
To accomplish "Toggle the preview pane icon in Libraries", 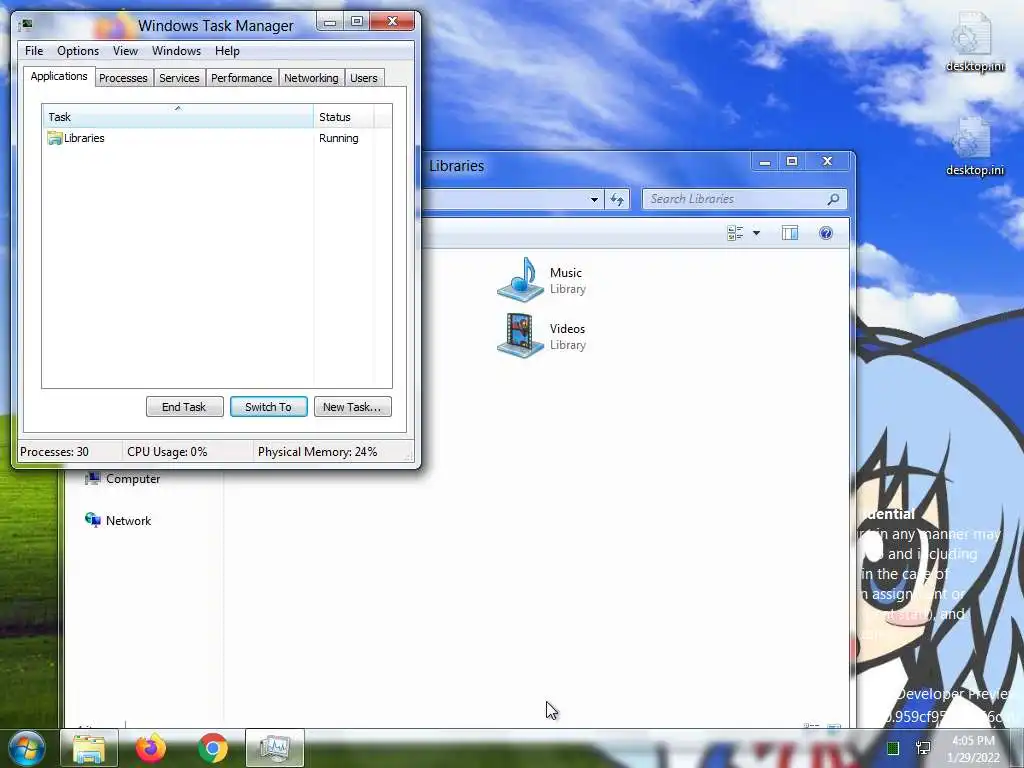I will tap(790, 233).
